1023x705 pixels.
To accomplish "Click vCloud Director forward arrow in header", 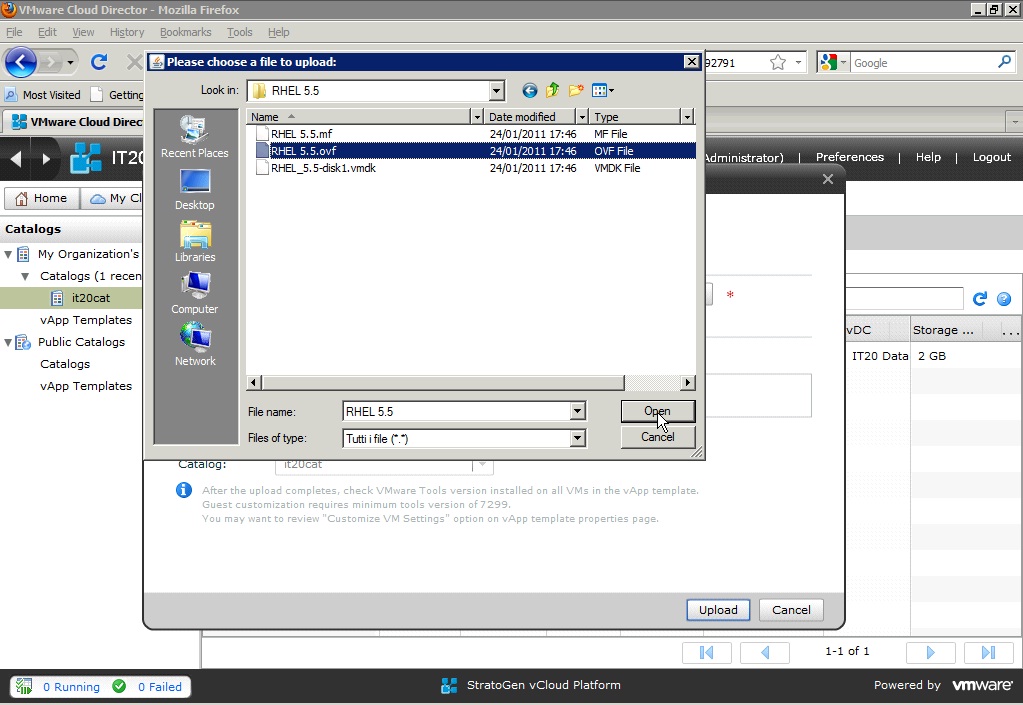I will (x=46, y=158).
